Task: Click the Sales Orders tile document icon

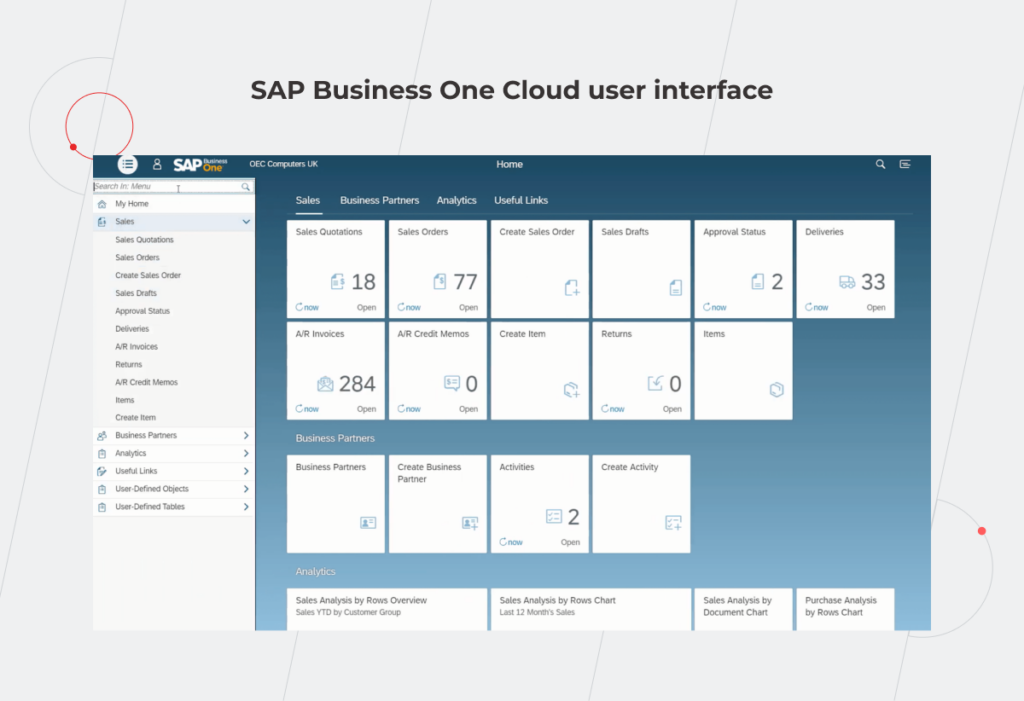Action: pyautogui.click(x=440, y=282)
